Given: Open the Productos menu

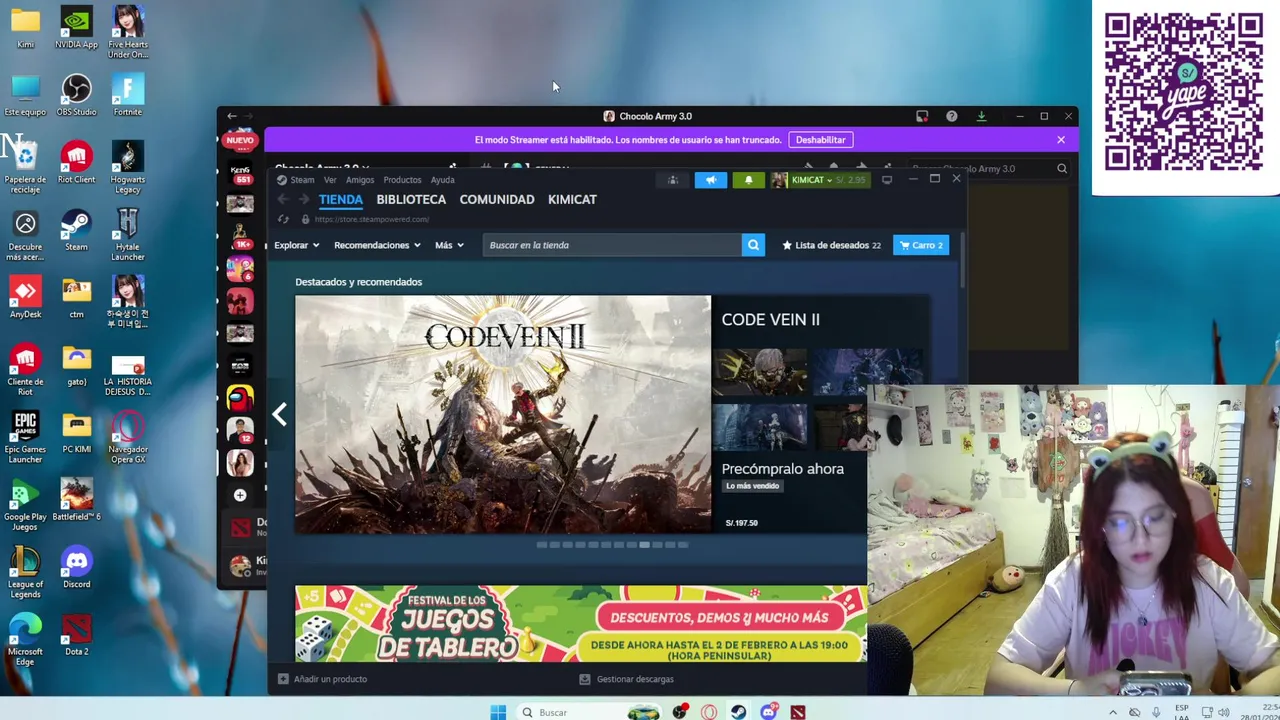Looking at the screenshot, I should [402, 180].
